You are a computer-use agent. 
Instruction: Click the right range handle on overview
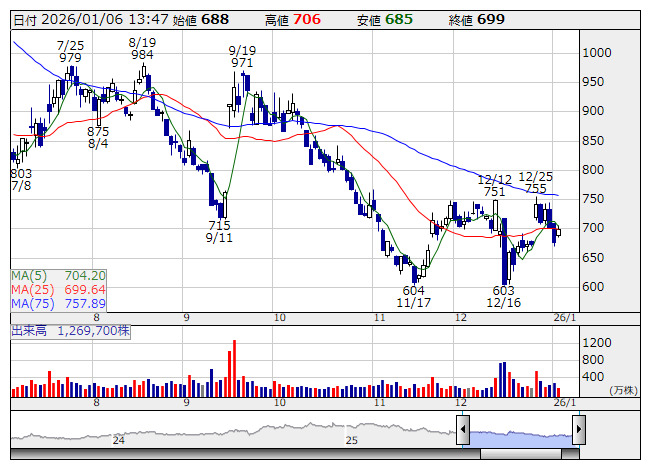tap(578, 430)
